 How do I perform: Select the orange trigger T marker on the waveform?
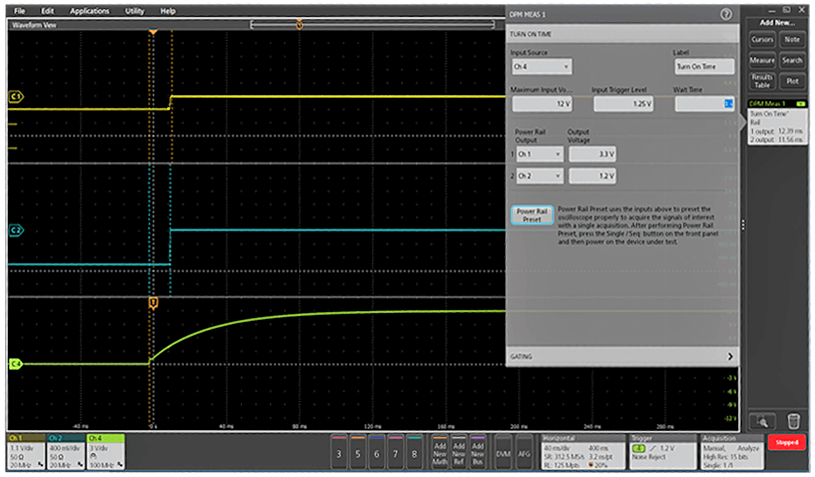point(153,302)
